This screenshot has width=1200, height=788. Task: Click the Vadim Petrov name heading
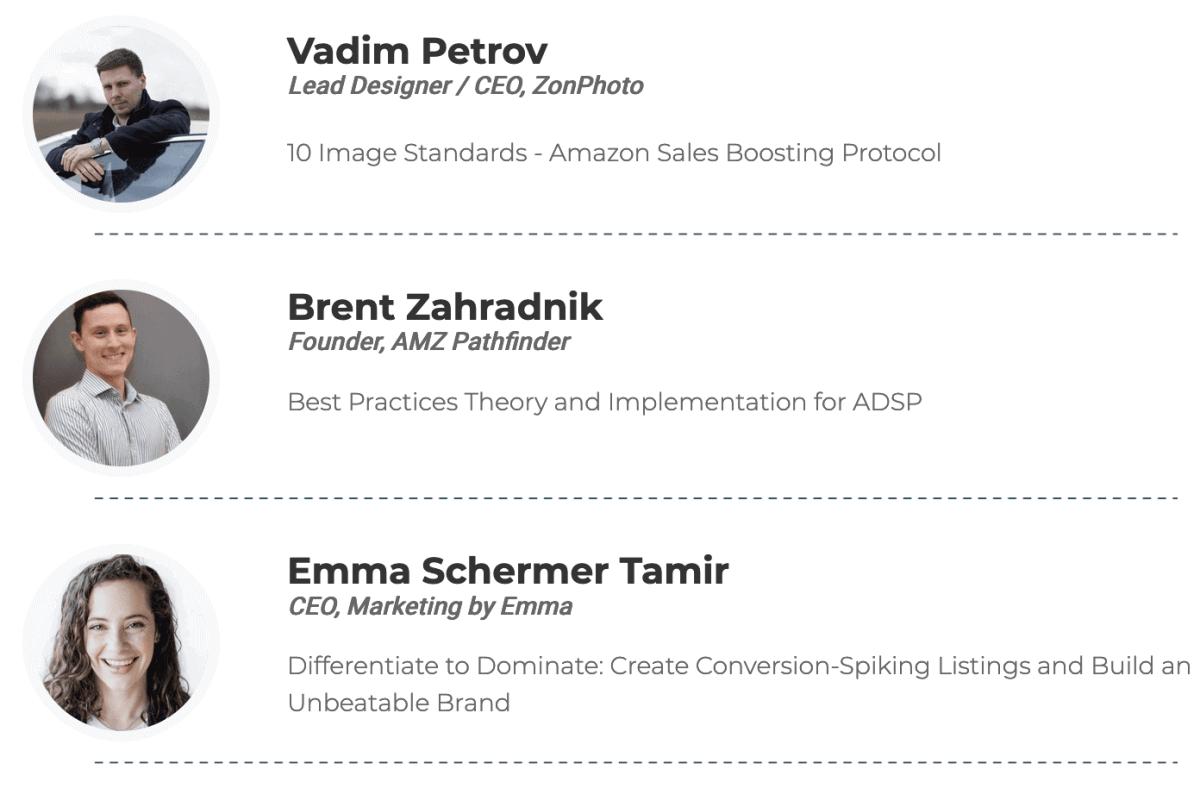click(417, 51)
